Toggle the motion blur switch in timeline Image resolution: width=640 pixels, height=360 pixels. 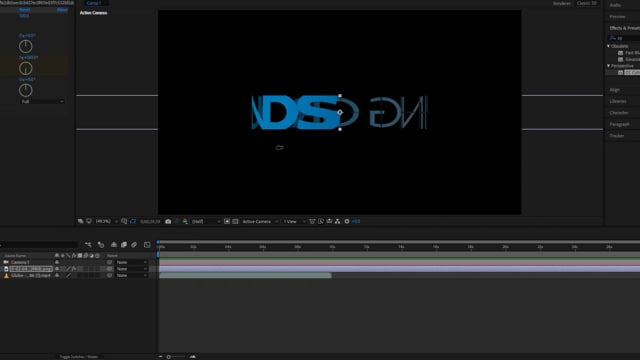pos(134,244)
